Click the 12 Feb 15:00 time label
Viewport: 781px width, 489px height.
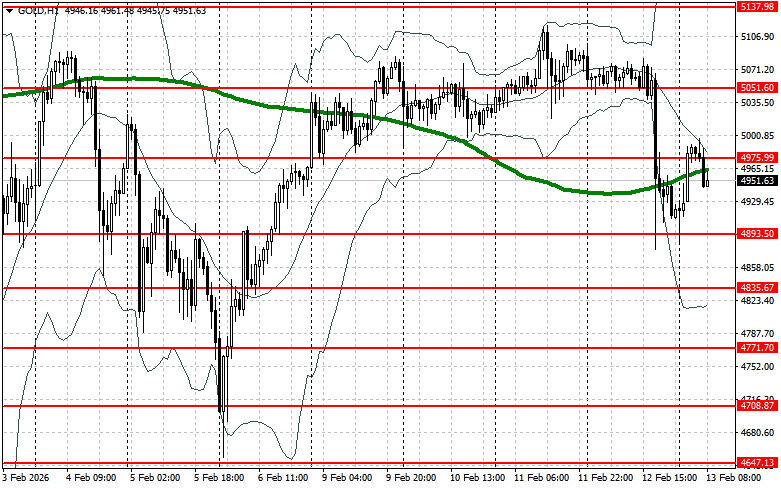pyautogui.click(x=670, y=478)
